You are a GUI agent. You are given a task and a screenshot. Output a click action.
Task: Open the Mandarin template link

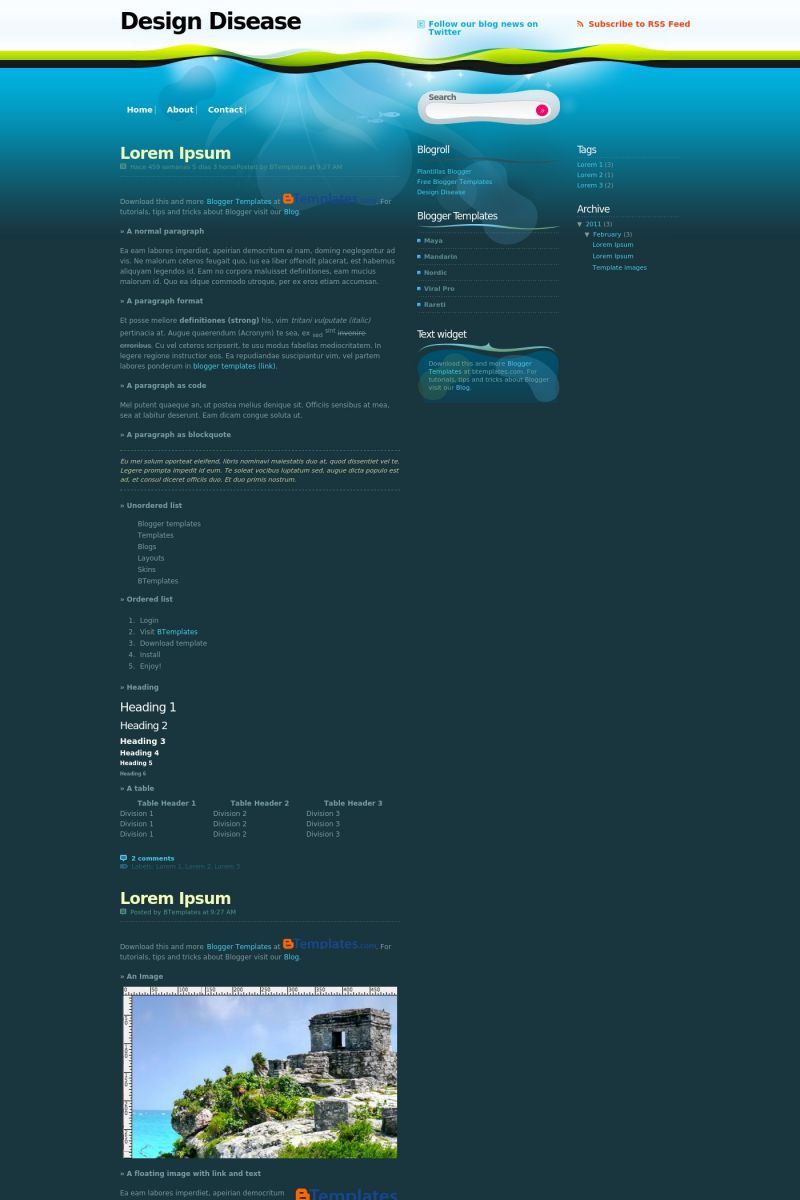(440, 256)
